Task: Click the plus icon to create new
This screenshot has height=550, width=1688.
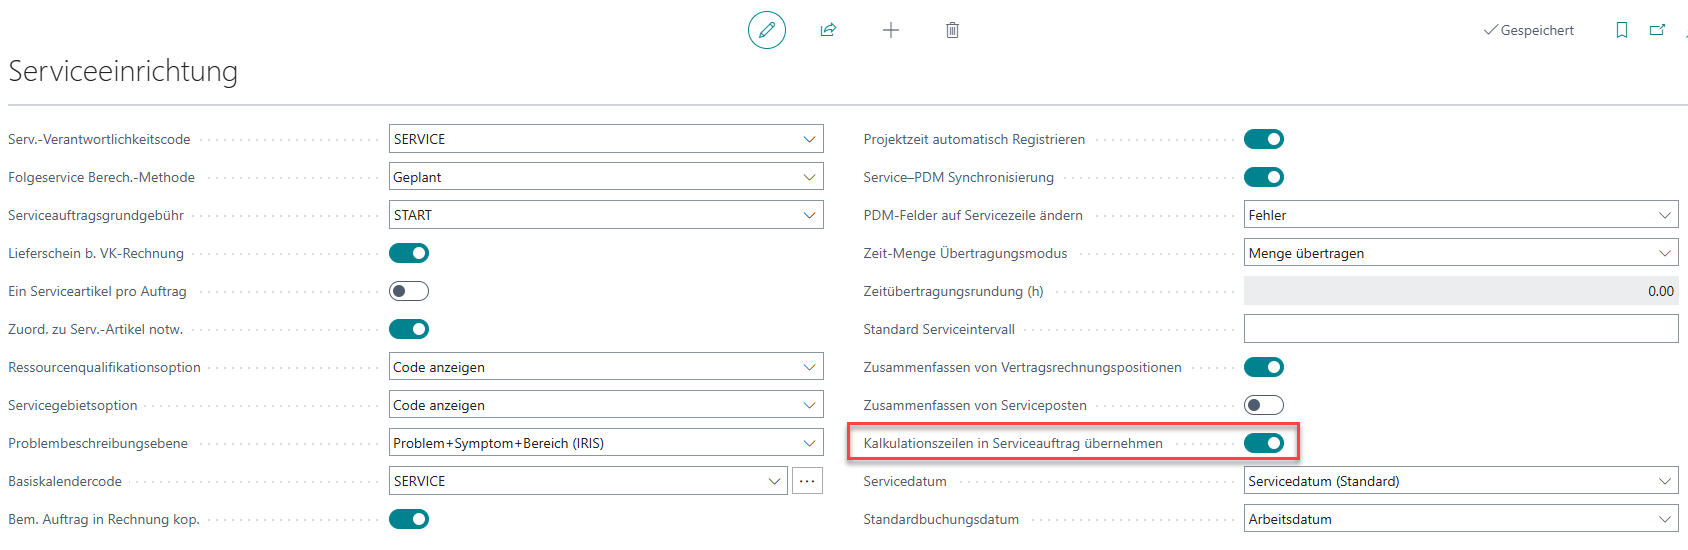Action: tap(891, 30)
